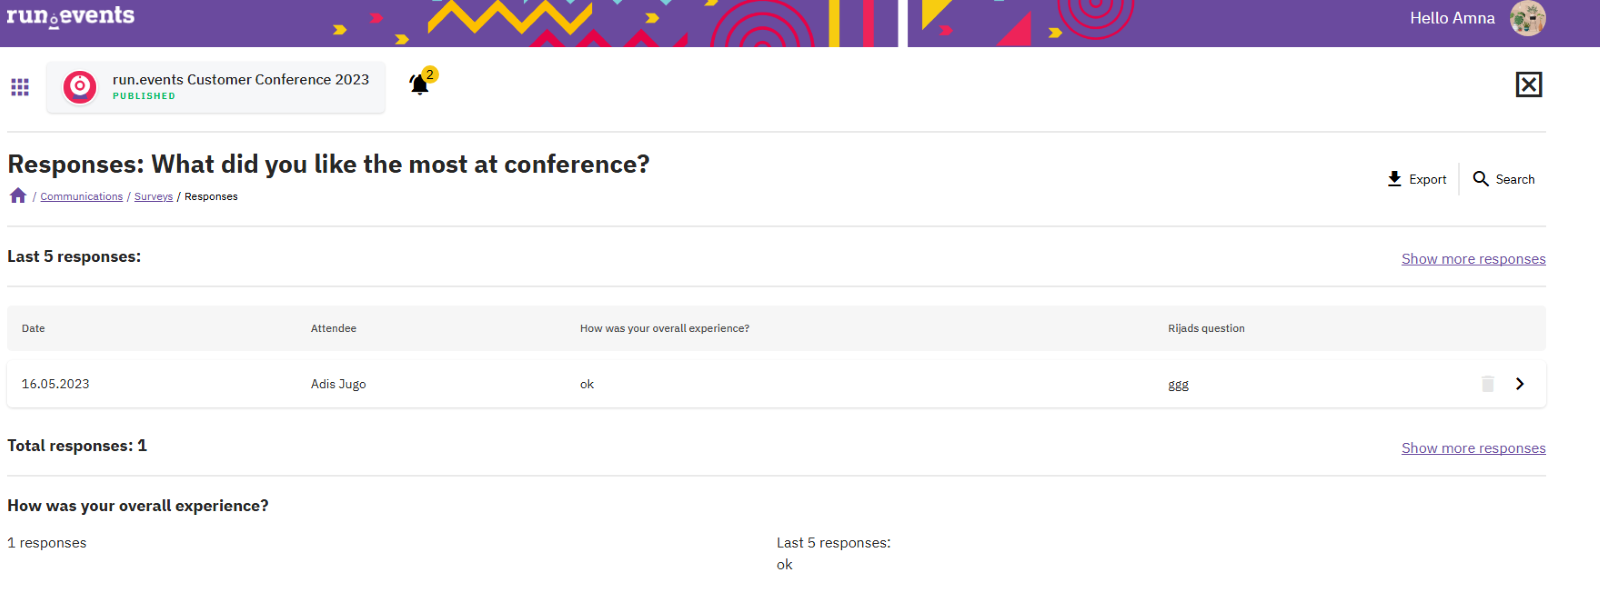Click the event's red target logo
Image resolution: width=1600 pixels, height=605 pixels.
click(x=80, y=87)
